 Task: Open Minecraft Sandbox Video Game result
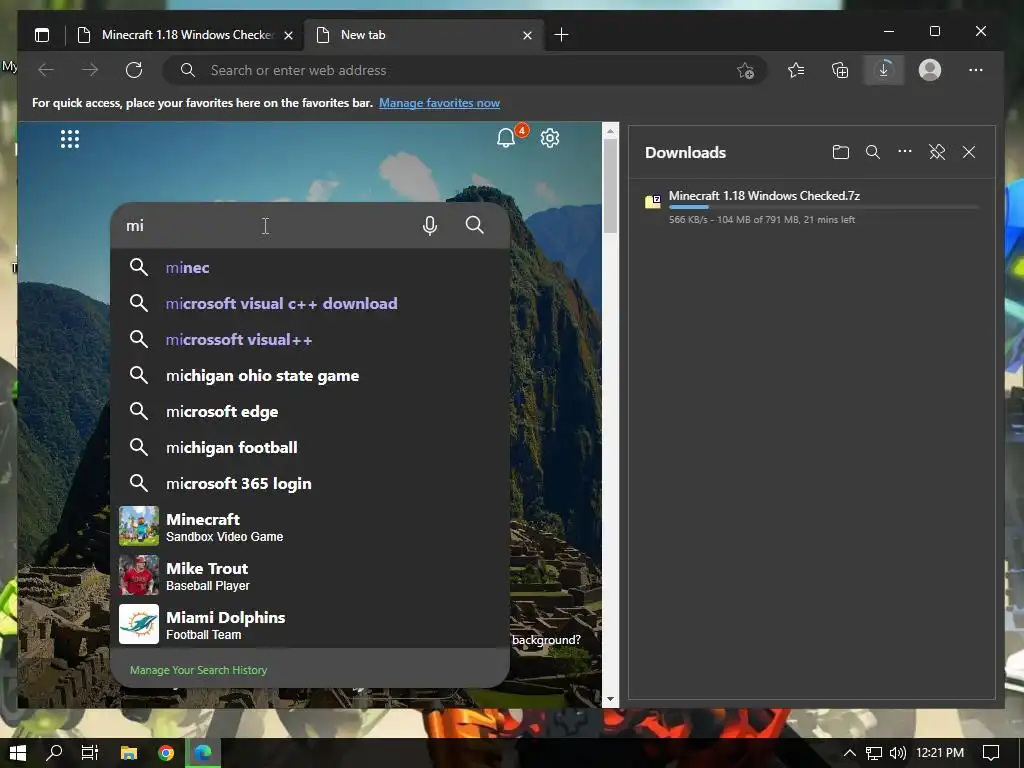coord(310,526)
